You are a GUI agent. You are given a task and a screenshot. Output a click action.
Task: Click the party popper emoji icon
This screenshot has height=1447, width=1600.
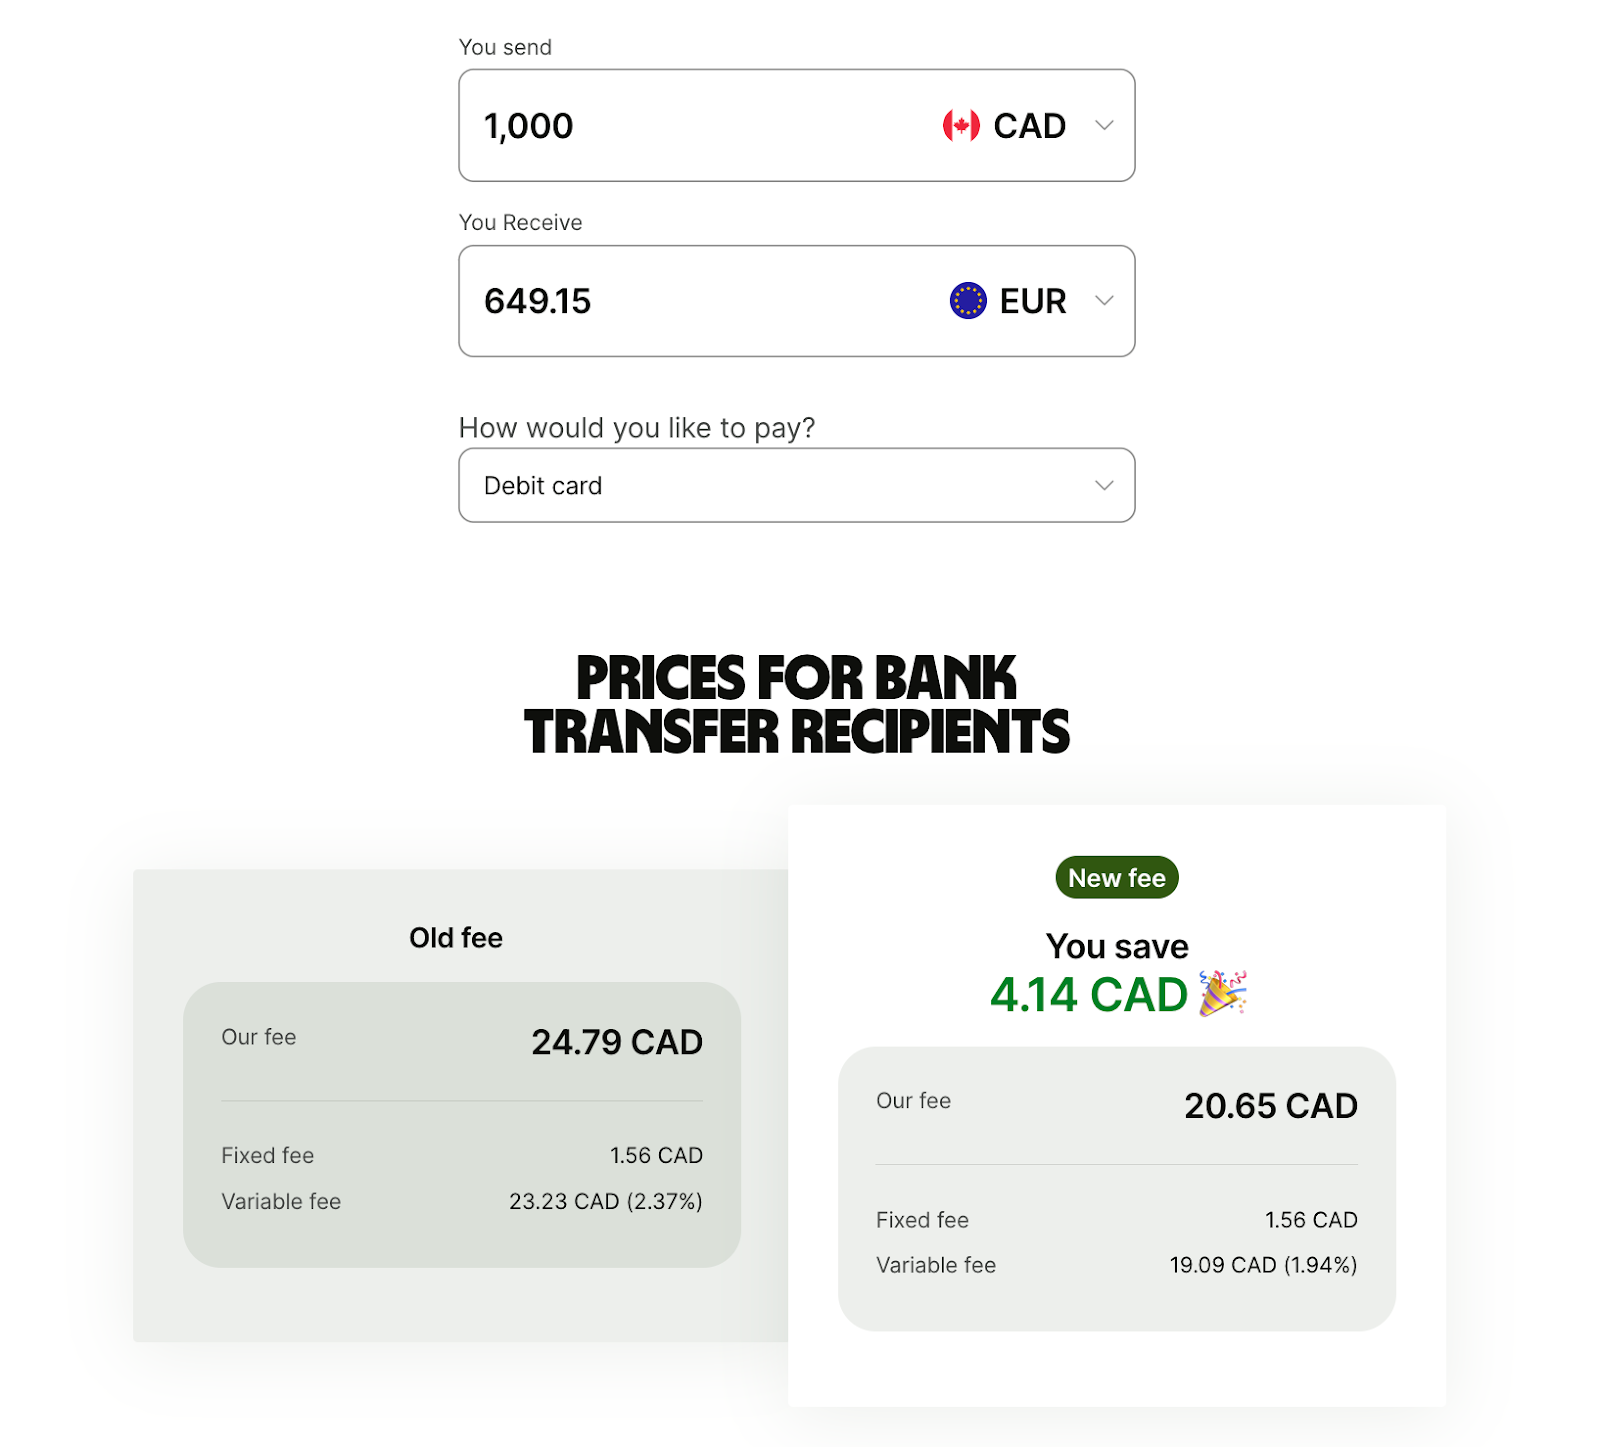coord(1223,993)
